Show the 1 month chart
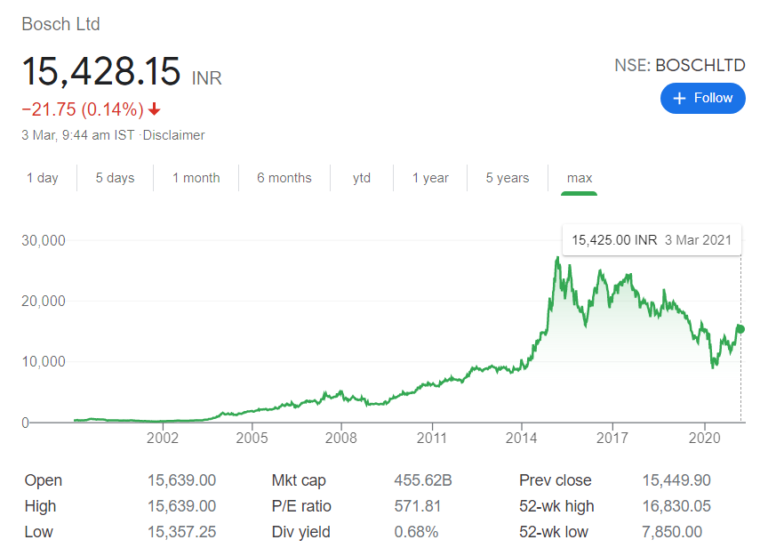This screenshot has width=768, height=556. tap(196, 178)
